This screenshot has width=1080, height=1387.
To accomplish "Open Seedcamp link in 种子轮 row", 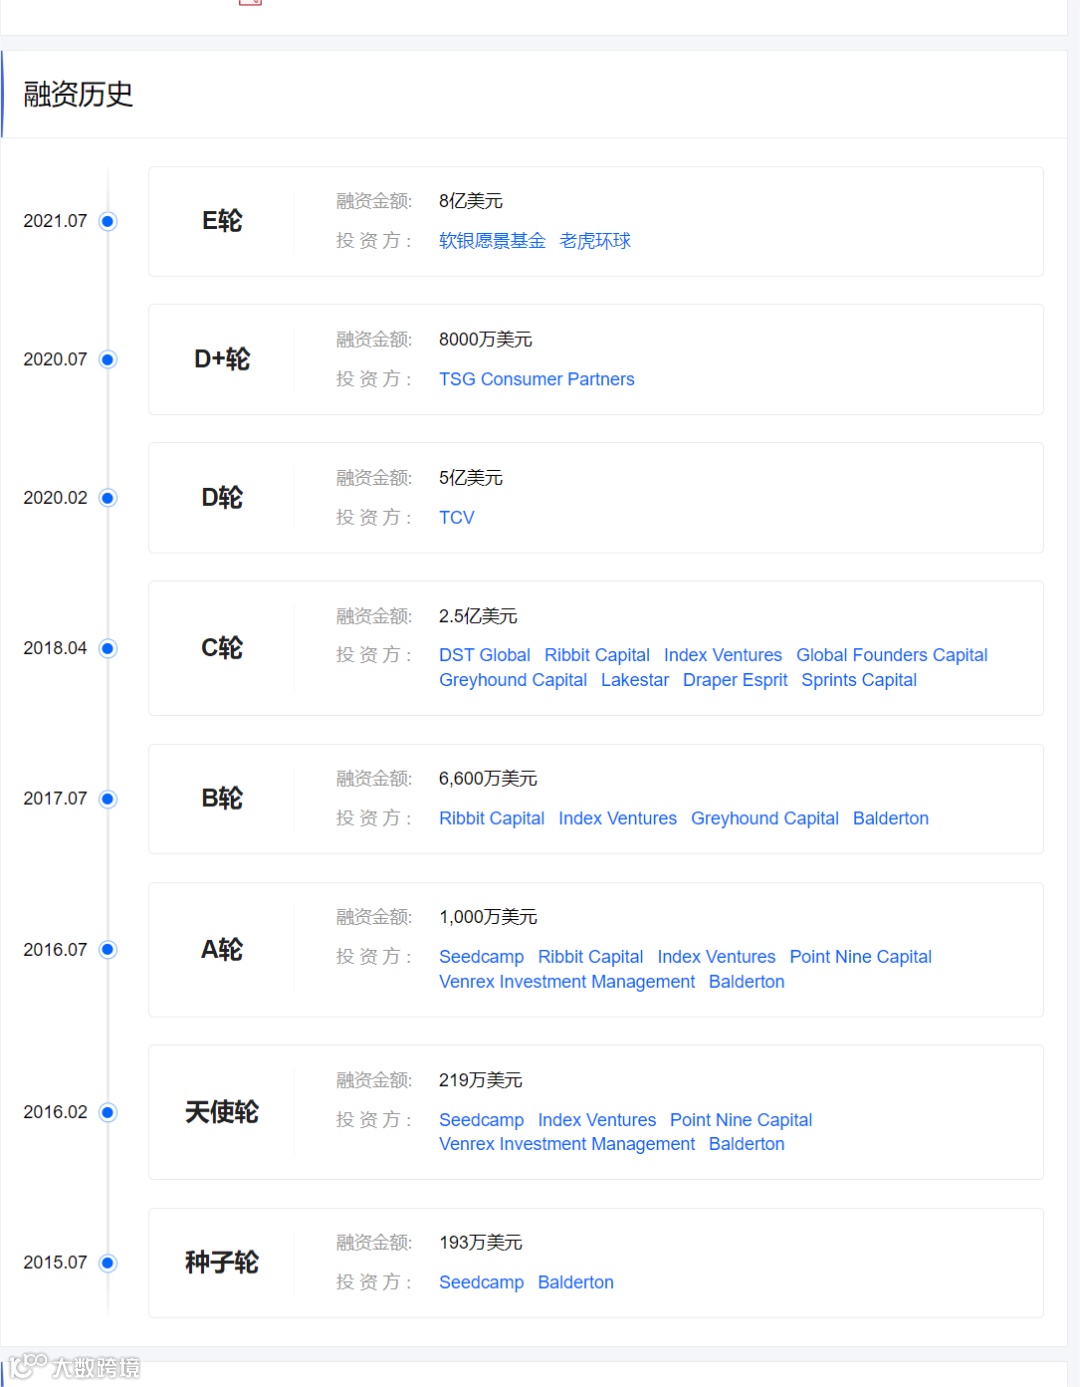I will pyautogui.click(x=481, y=1282).
